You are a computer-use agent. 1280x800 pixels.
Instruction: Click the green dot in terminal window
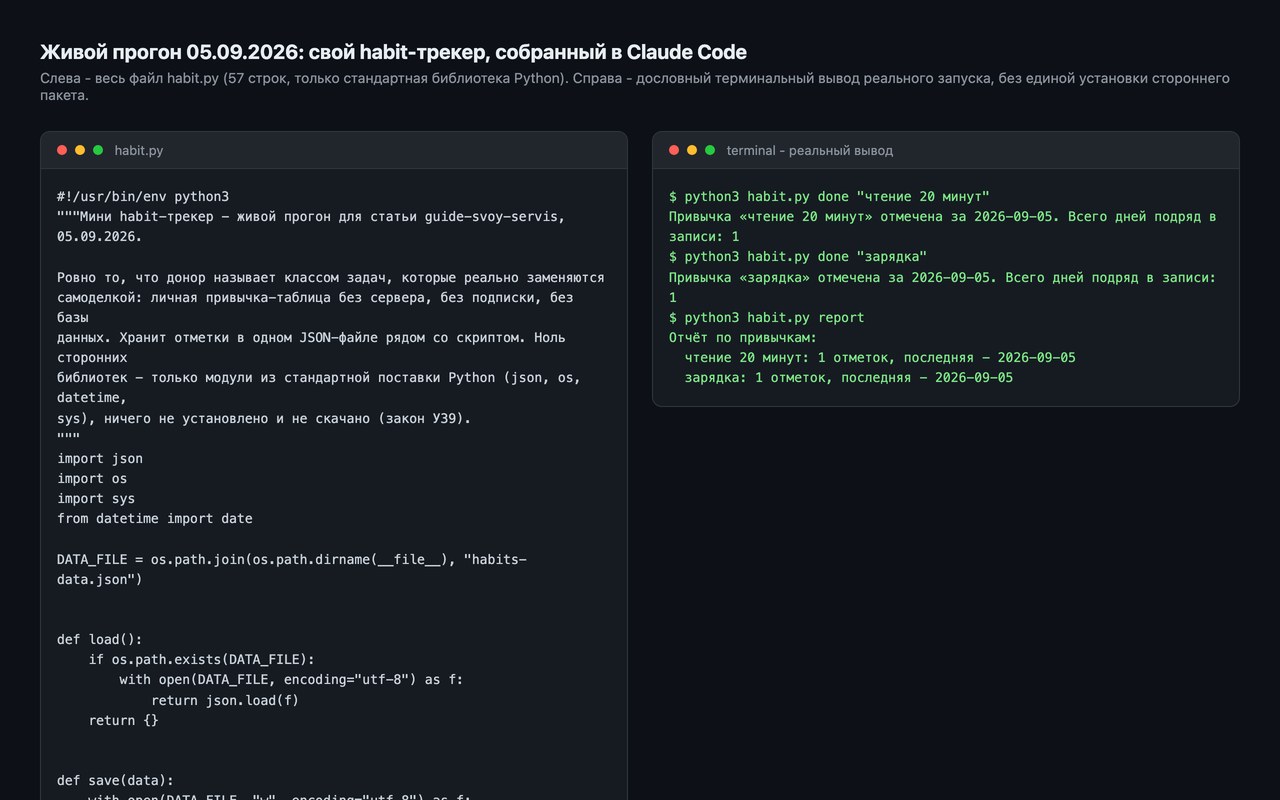[x=710, y=150]
